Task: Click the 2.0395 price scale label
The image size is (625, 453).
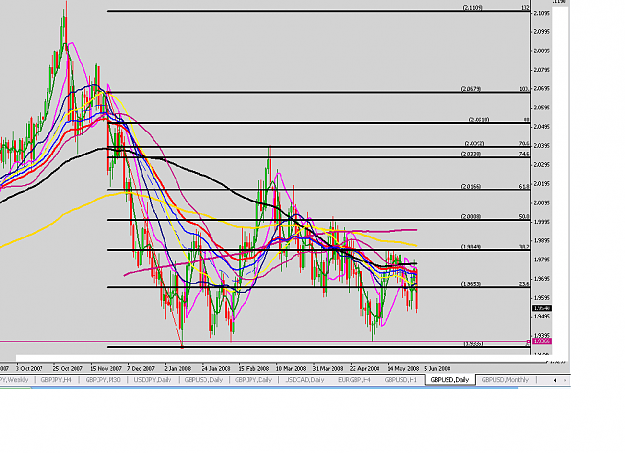Action: click(x=542, y=146)
